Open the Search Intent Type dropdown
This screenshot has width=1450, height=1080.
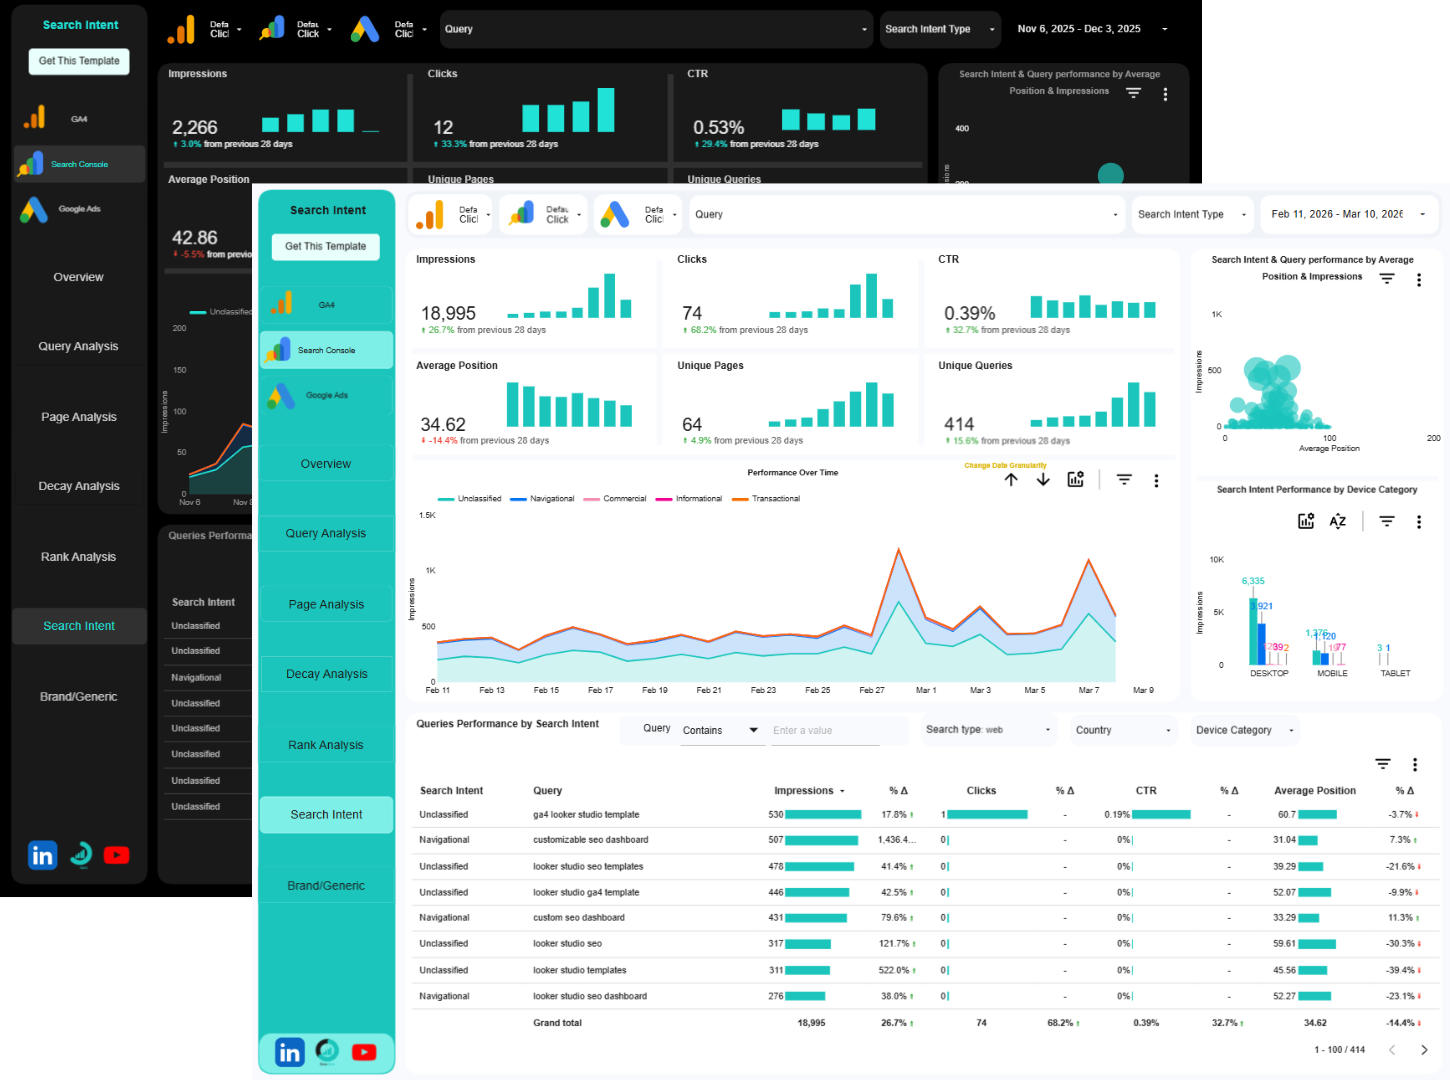[1191, 214]
